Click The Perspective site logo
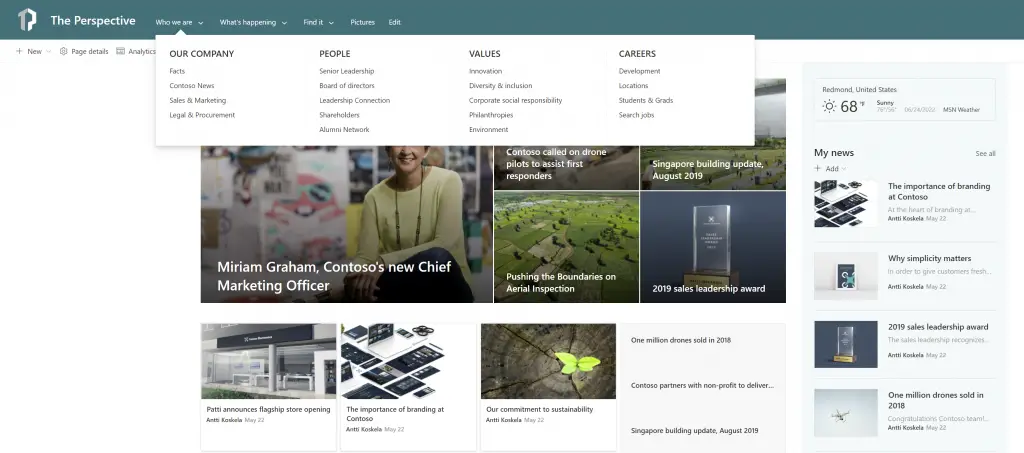 pos(27,21)
